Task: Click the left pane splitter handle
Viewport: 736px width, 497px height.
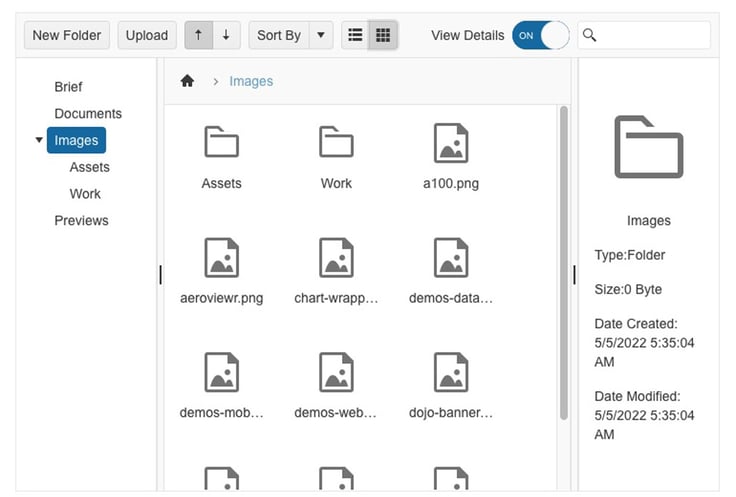Action: coord(161,275)
